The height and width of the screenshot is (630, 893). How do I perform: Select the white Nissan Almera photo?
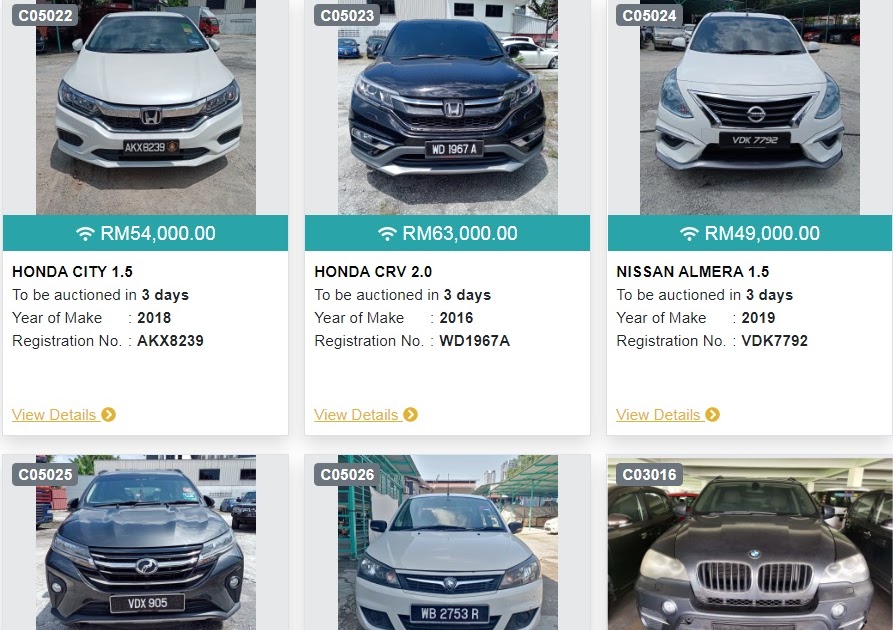tap(749, 107)
